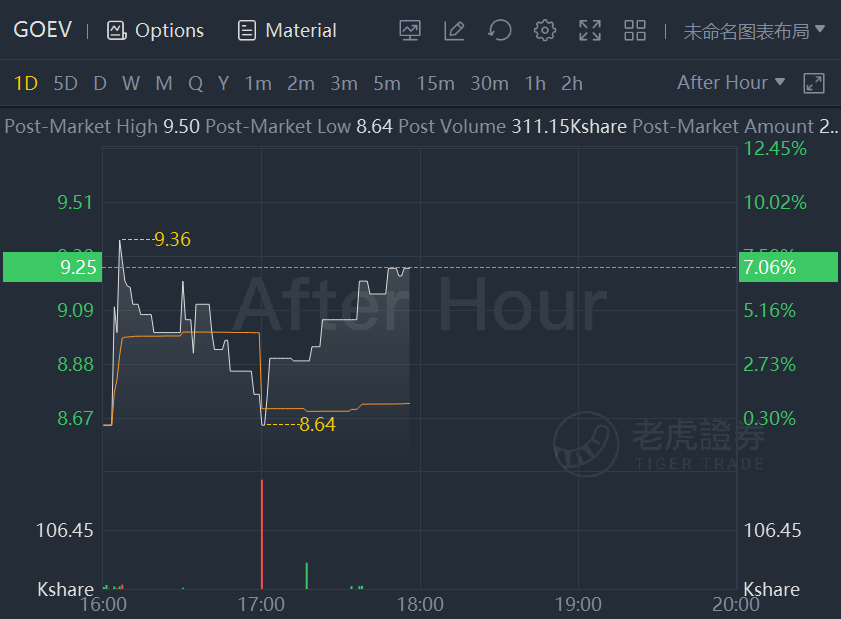Open the Material button
841x619 pixels.
coord(287,31)
